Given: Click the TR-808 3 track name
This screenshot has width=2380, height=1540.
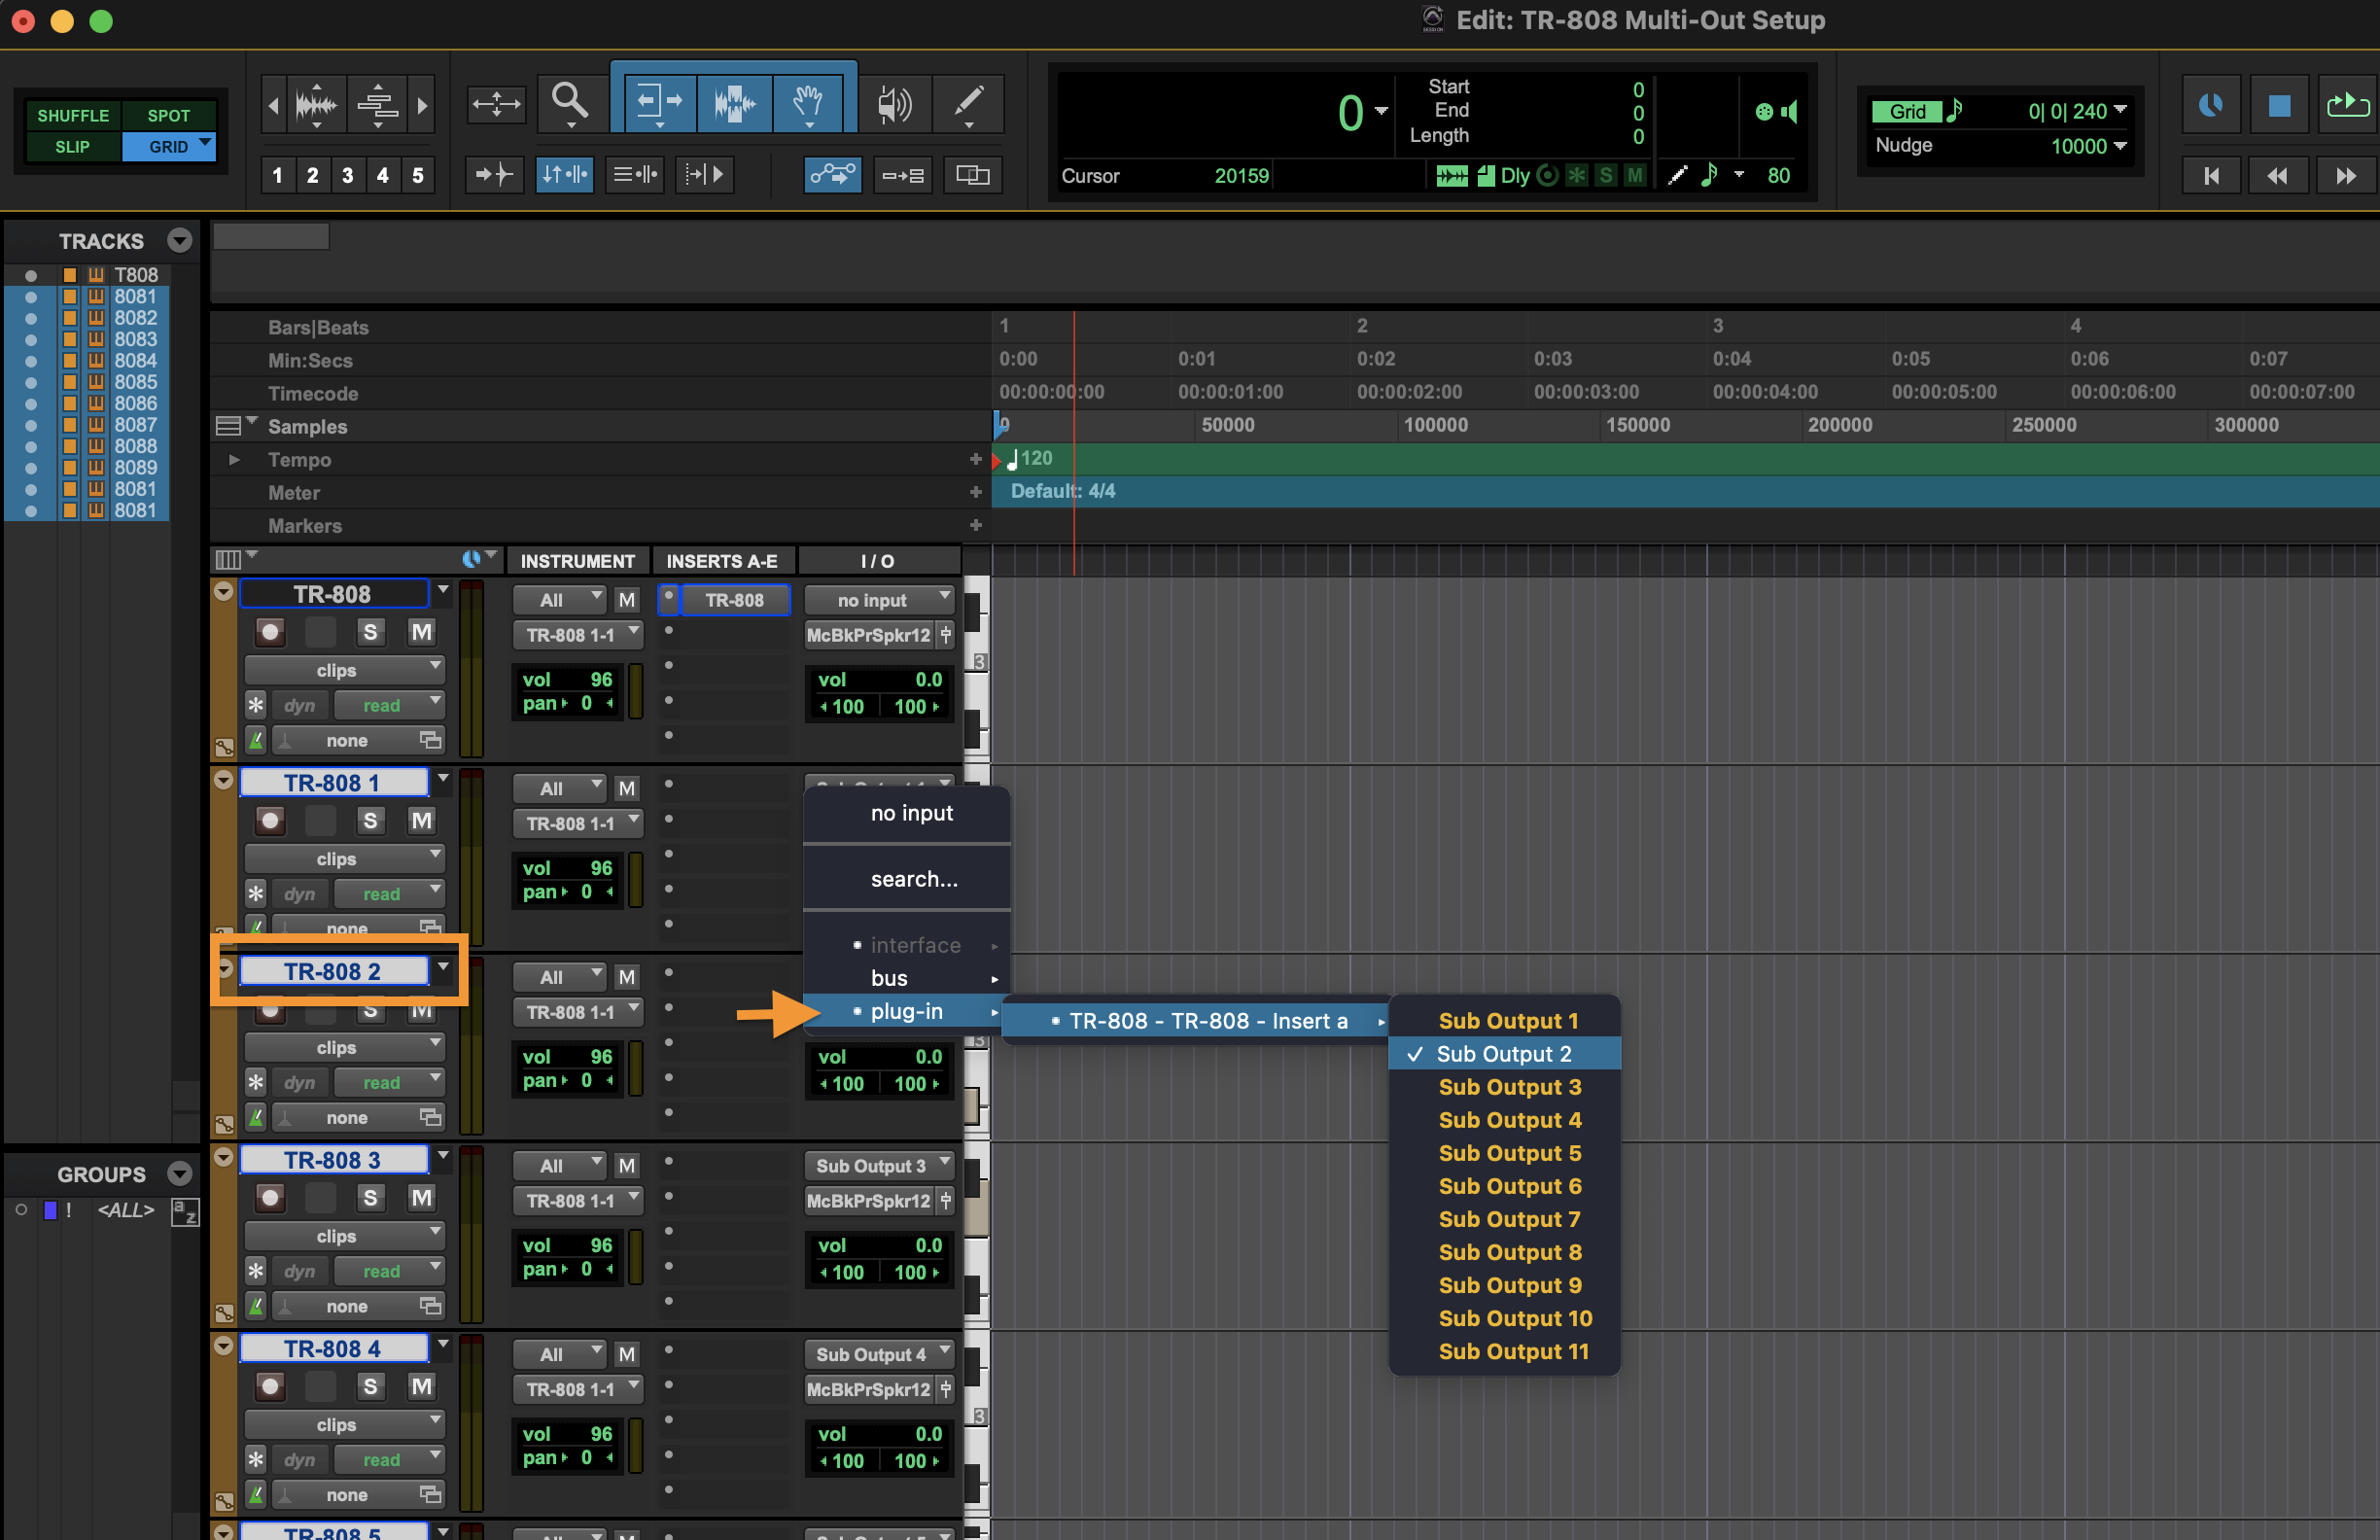Looking at the screenshot, I should coord(333,1160).
